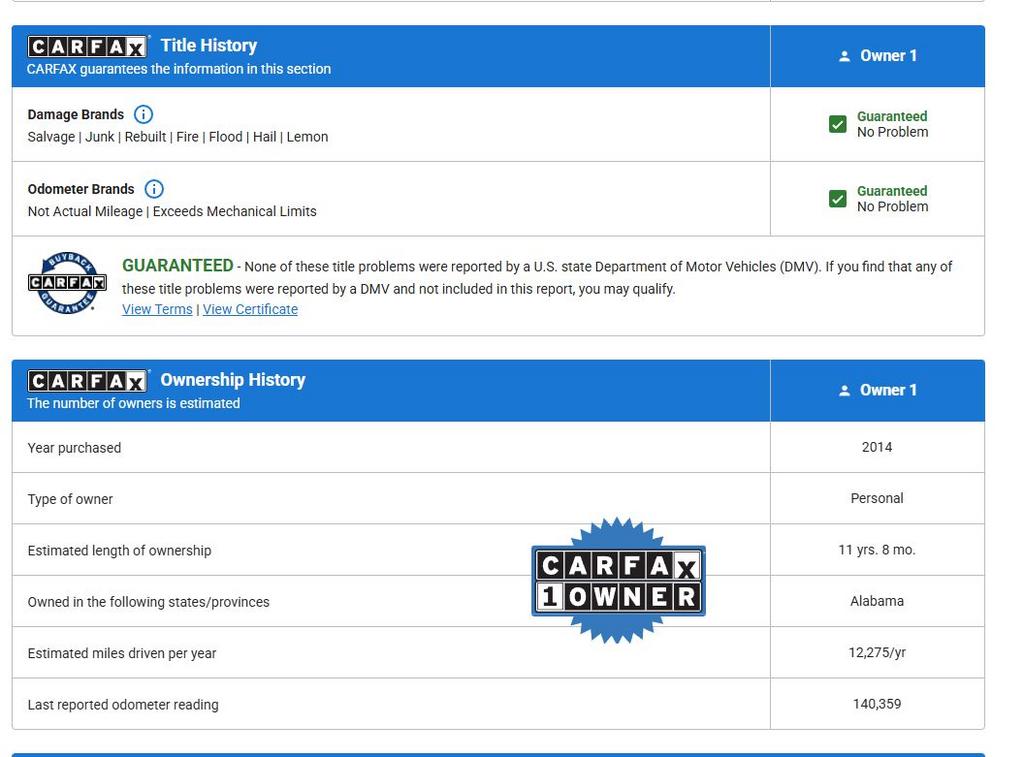Select the 140,359 odometer reading value

click(x=876, y=704)
